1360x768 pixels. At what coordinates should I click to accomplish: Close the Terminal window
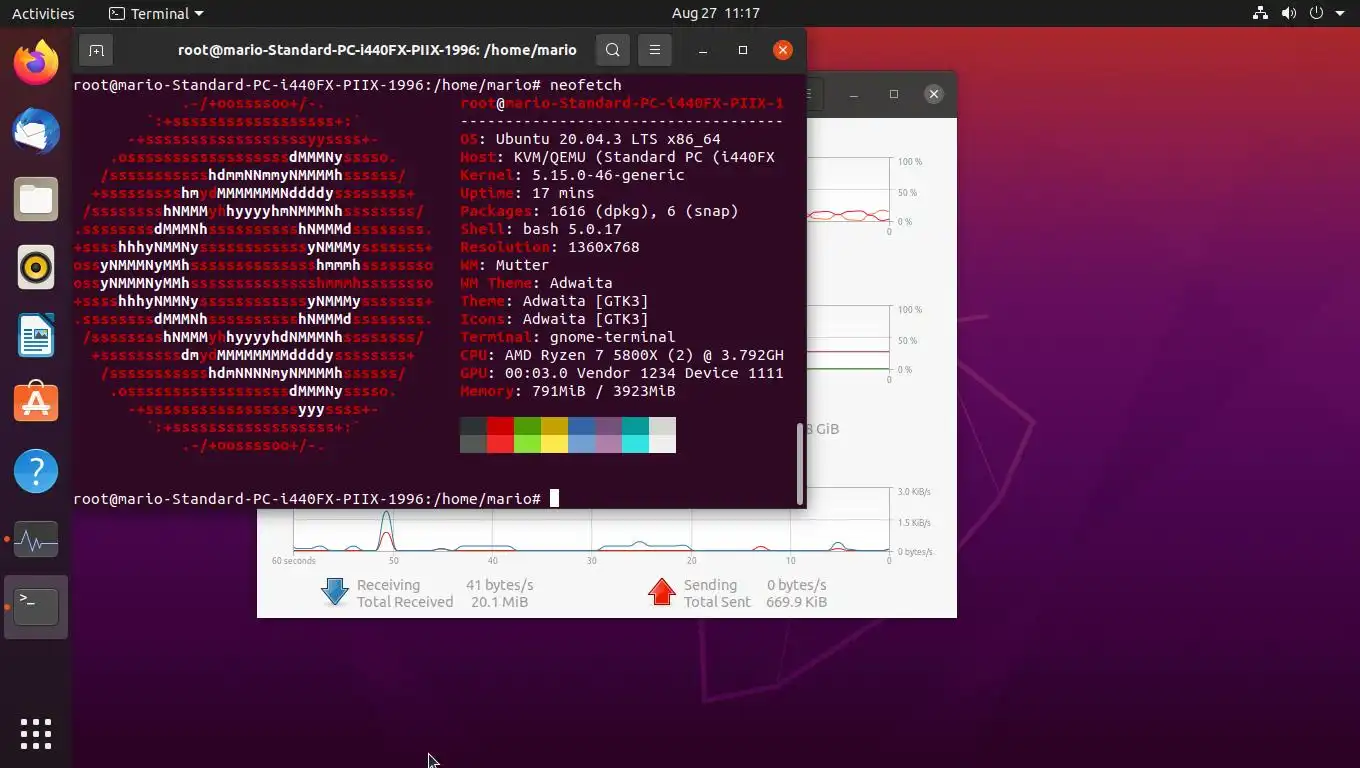783,50
